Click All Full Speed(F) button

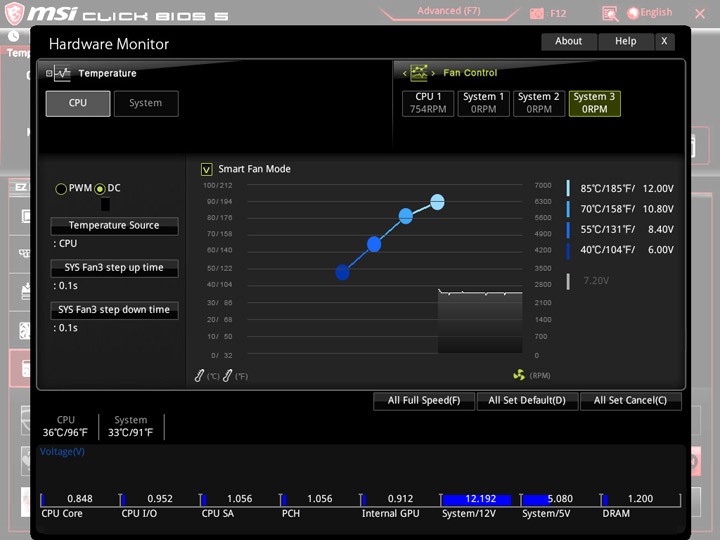tap(424, 400)
